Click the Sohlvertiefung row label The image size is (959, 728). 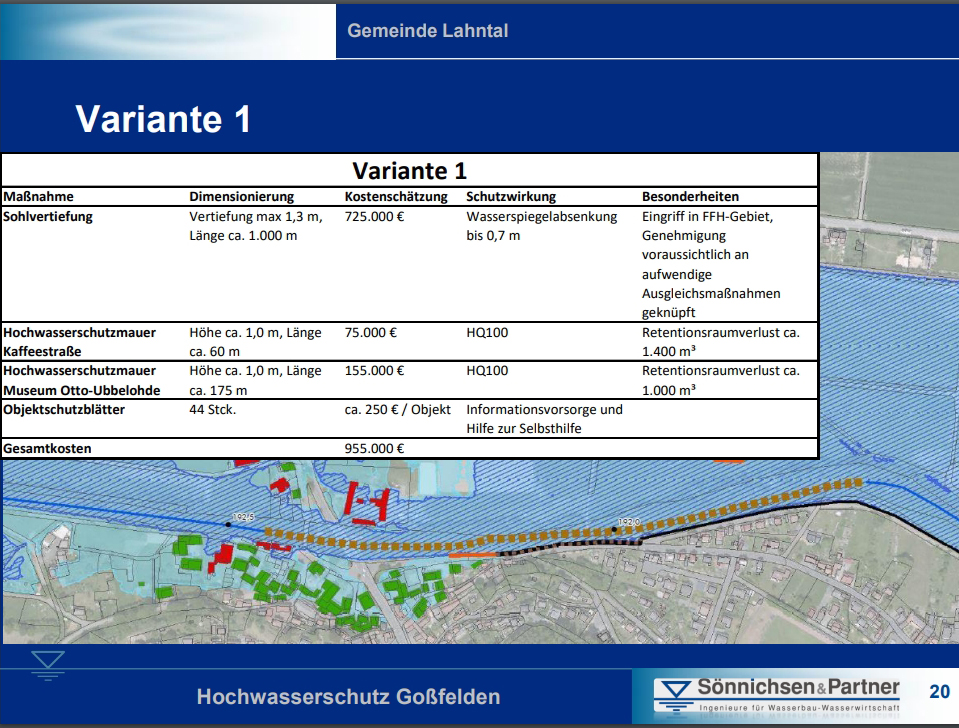coord(48,217)
